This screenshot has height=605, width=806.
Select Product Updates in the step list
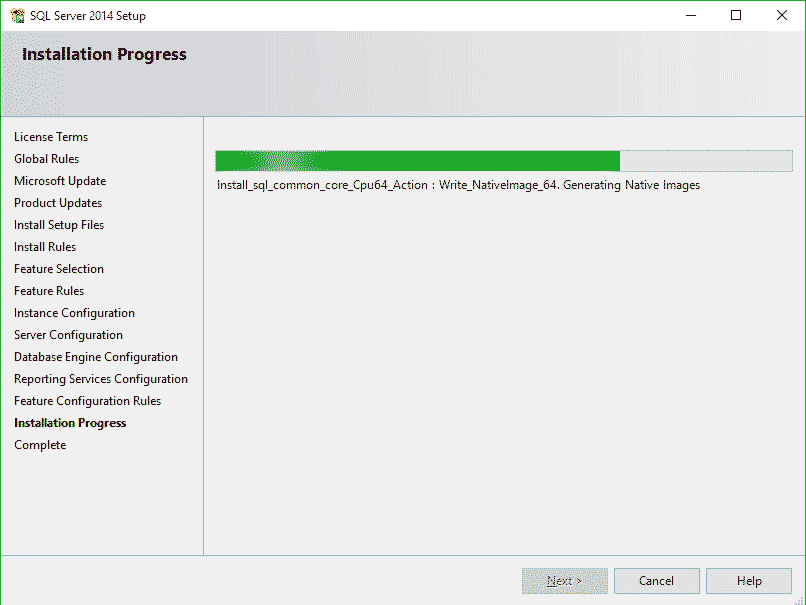point(58,202)
